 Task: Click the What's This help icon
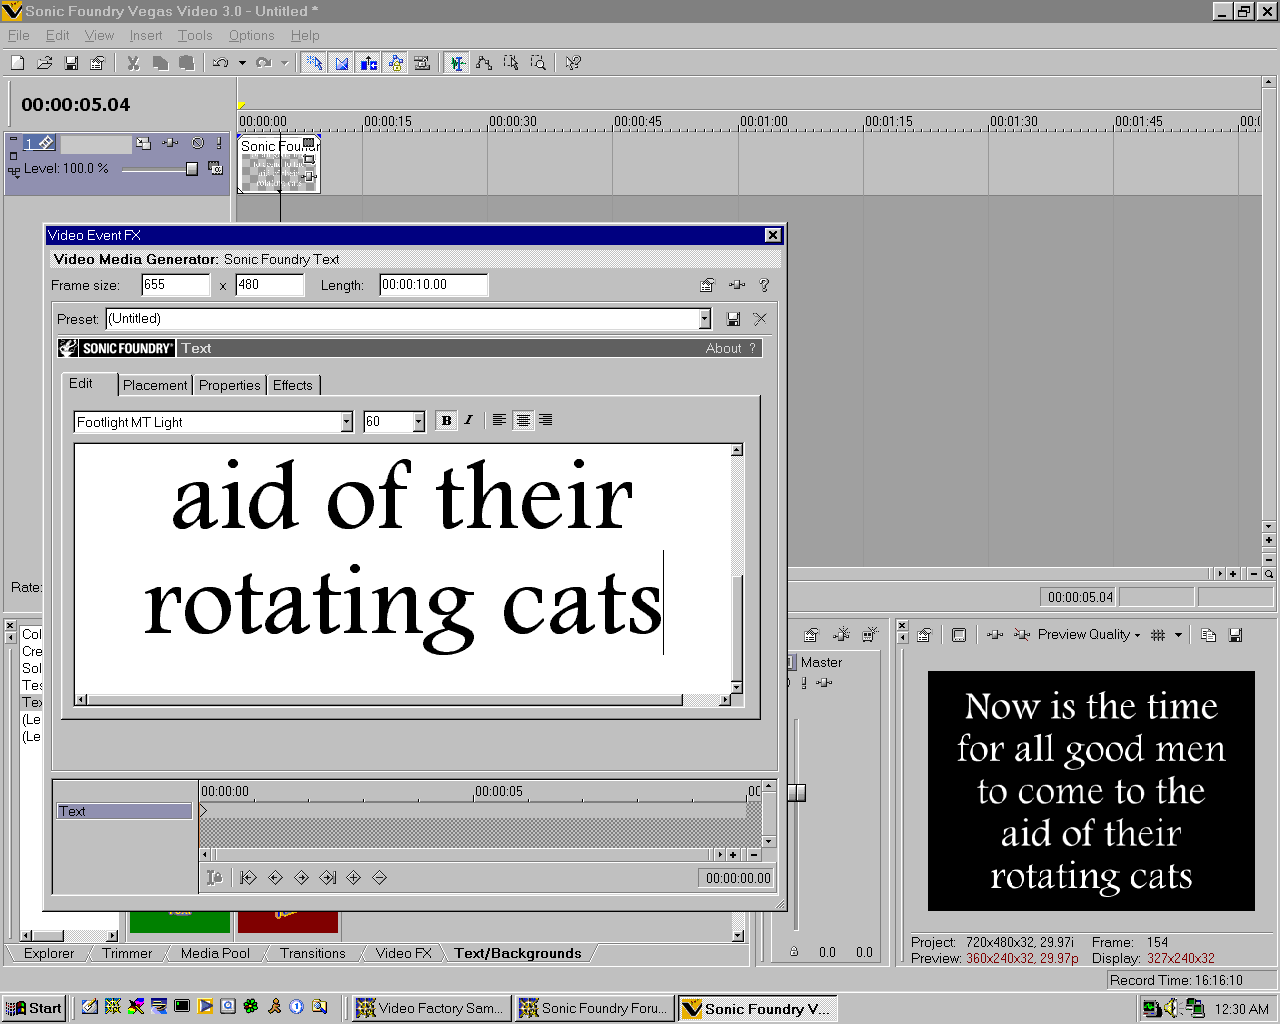[x=573, y=63]
